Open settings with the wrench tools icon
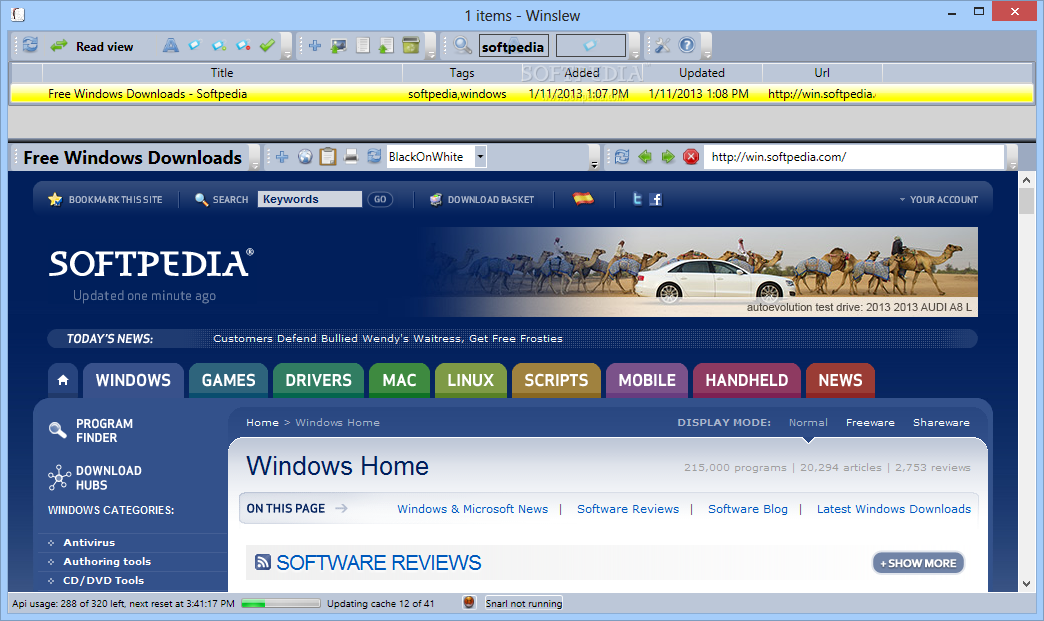Image resolution: width=1044 pixels, height=621 pixels. [662, 45]
